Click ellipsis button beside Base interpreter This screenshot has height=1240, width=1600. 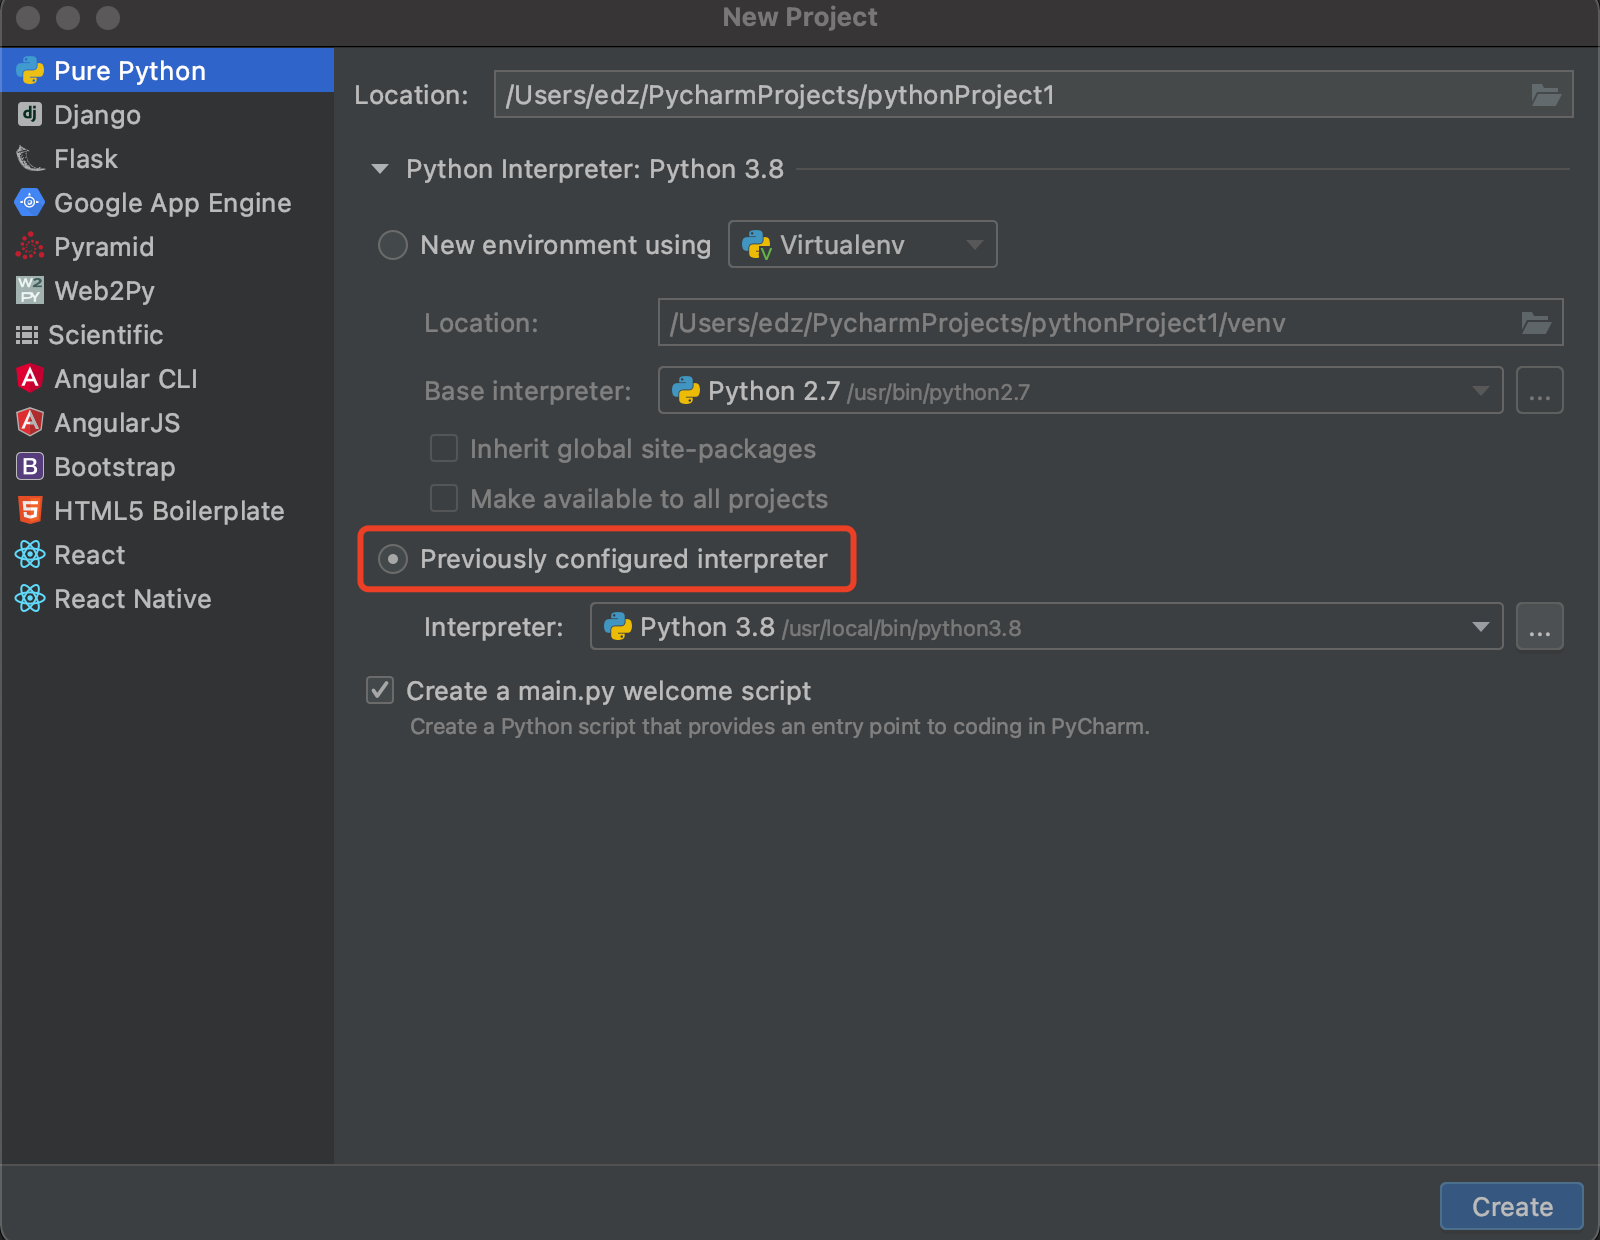click(1539, 390)
